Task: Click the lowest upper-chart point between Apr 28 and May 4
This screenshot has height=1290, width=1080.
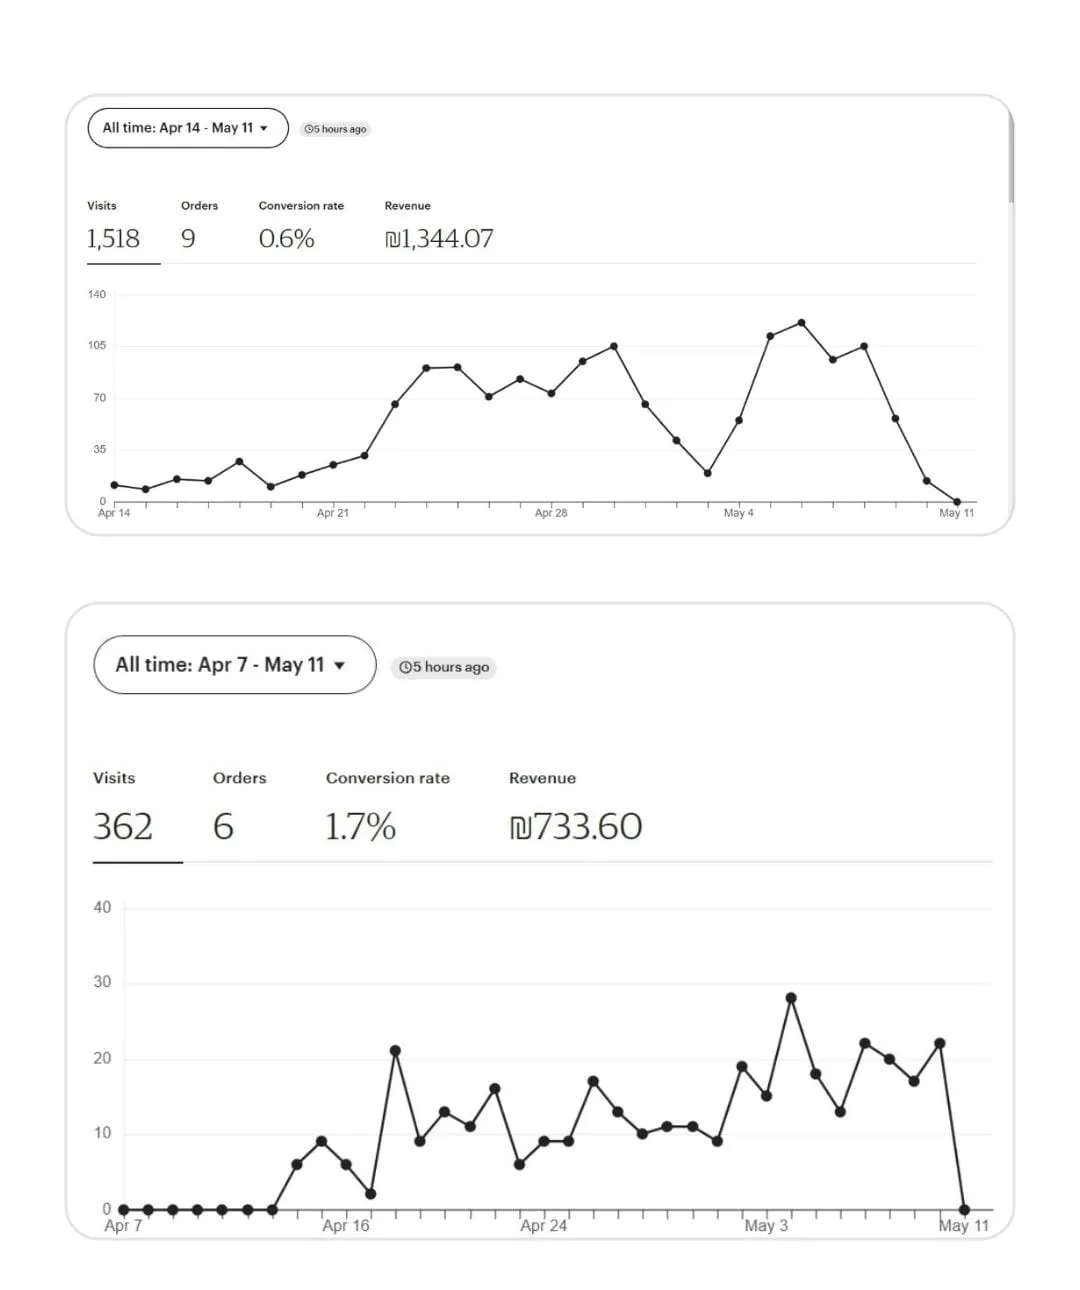Action: point(707,473)
